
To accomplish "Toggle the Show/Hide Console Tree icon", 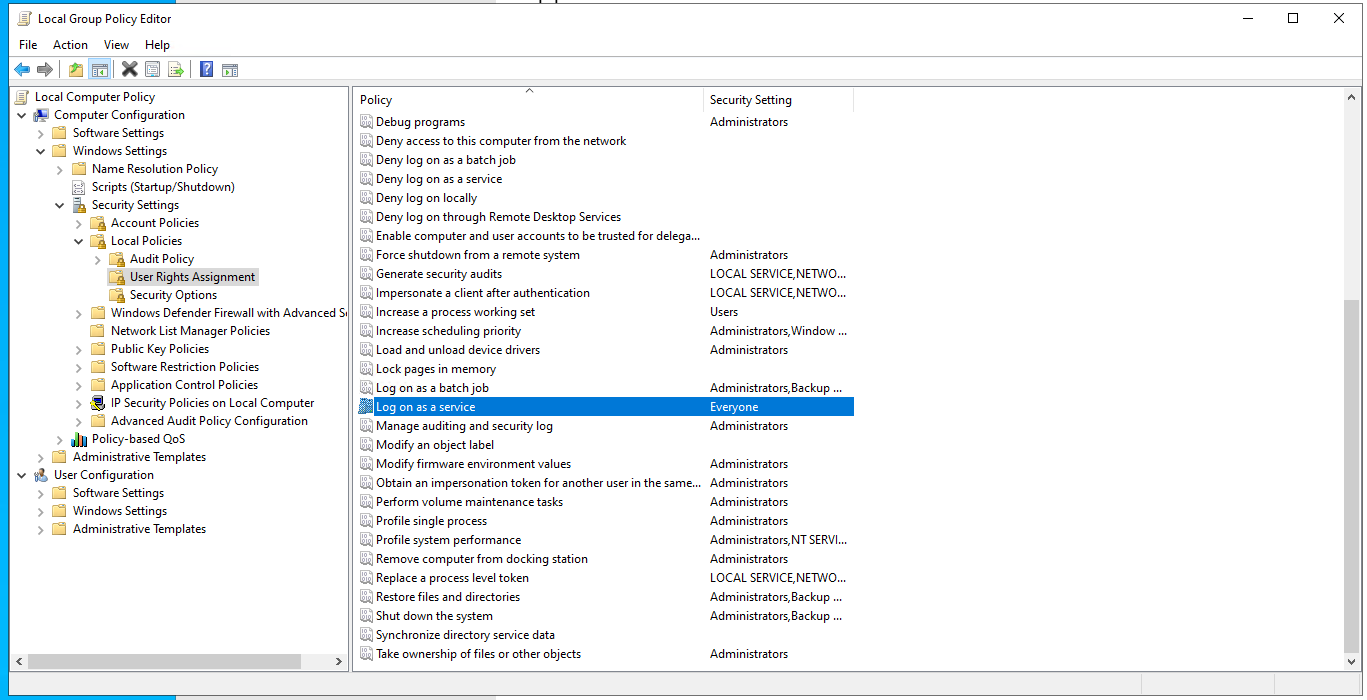I will (99, 69).
